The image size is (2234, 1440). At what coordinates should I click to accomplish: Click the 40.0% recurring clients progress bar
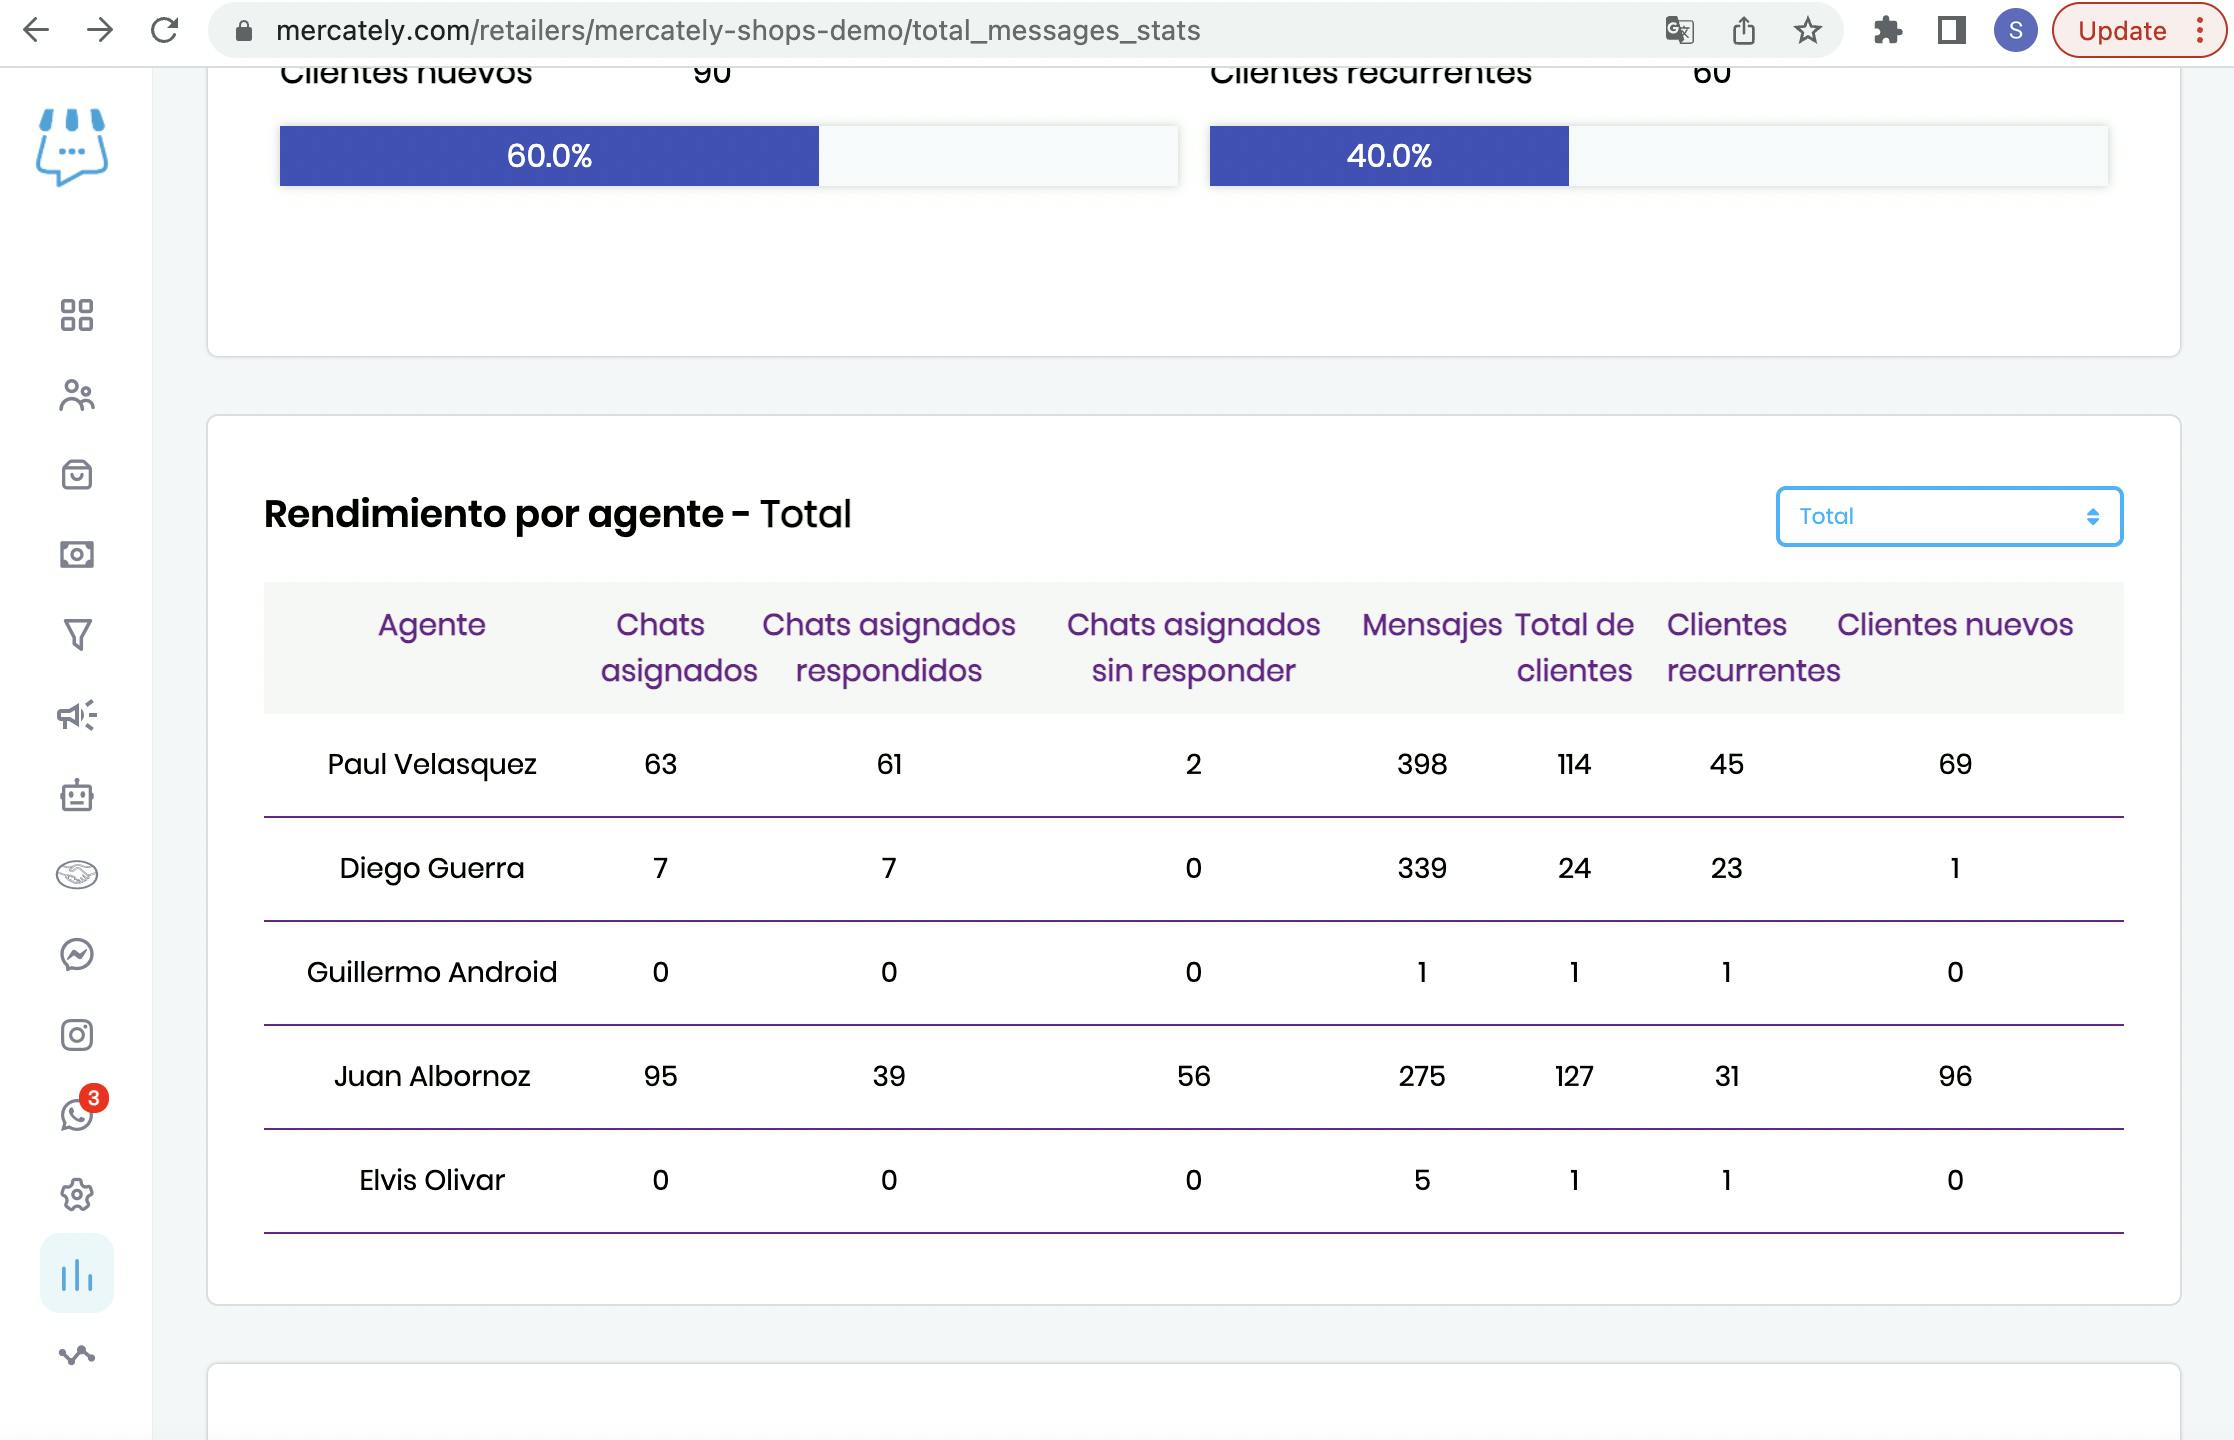1389,156
